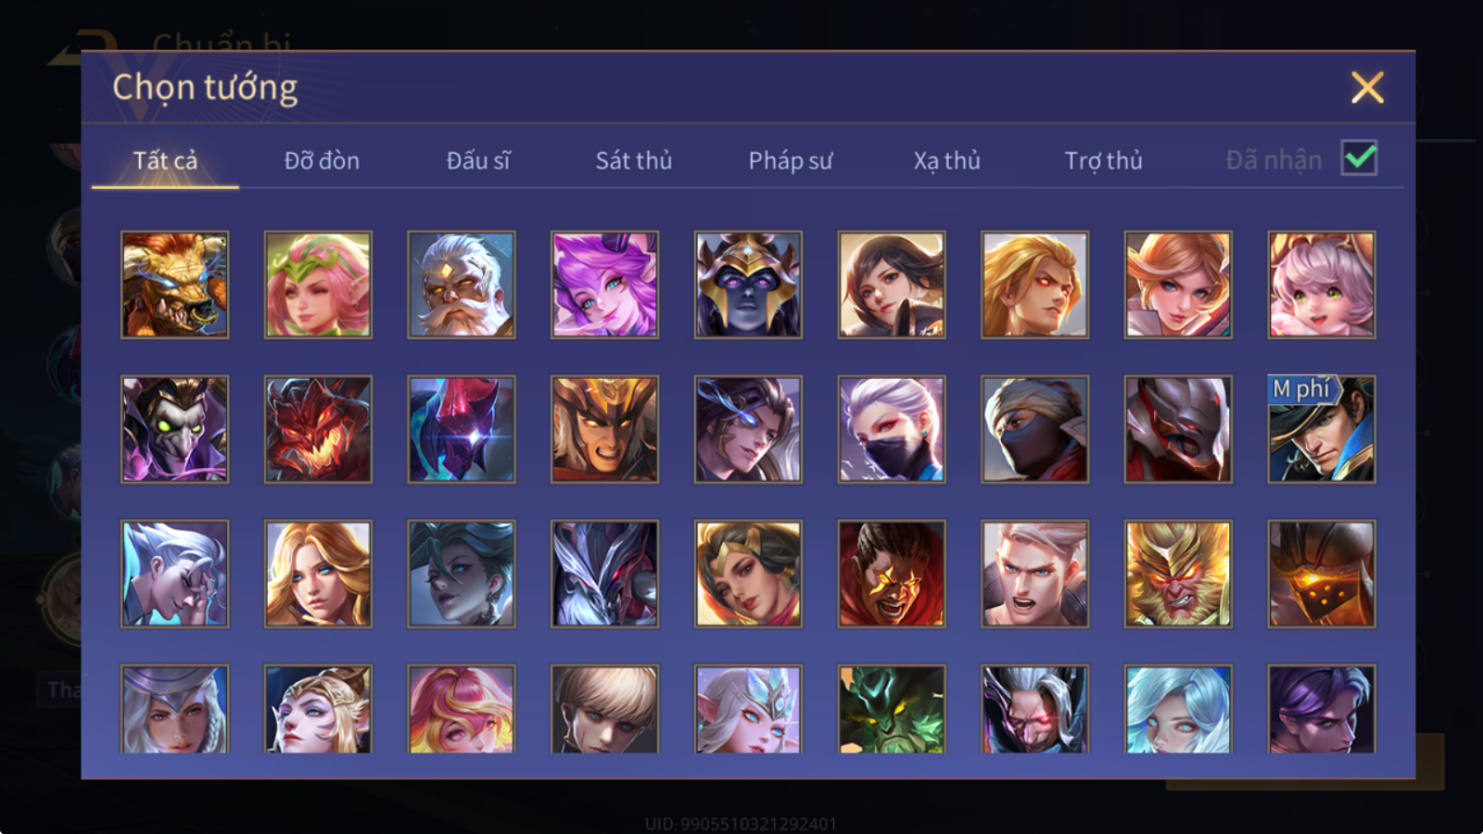Toggle the Đã nhận checkbox
This screenshot has height=834, width=1483.
tap(1359, 158)
